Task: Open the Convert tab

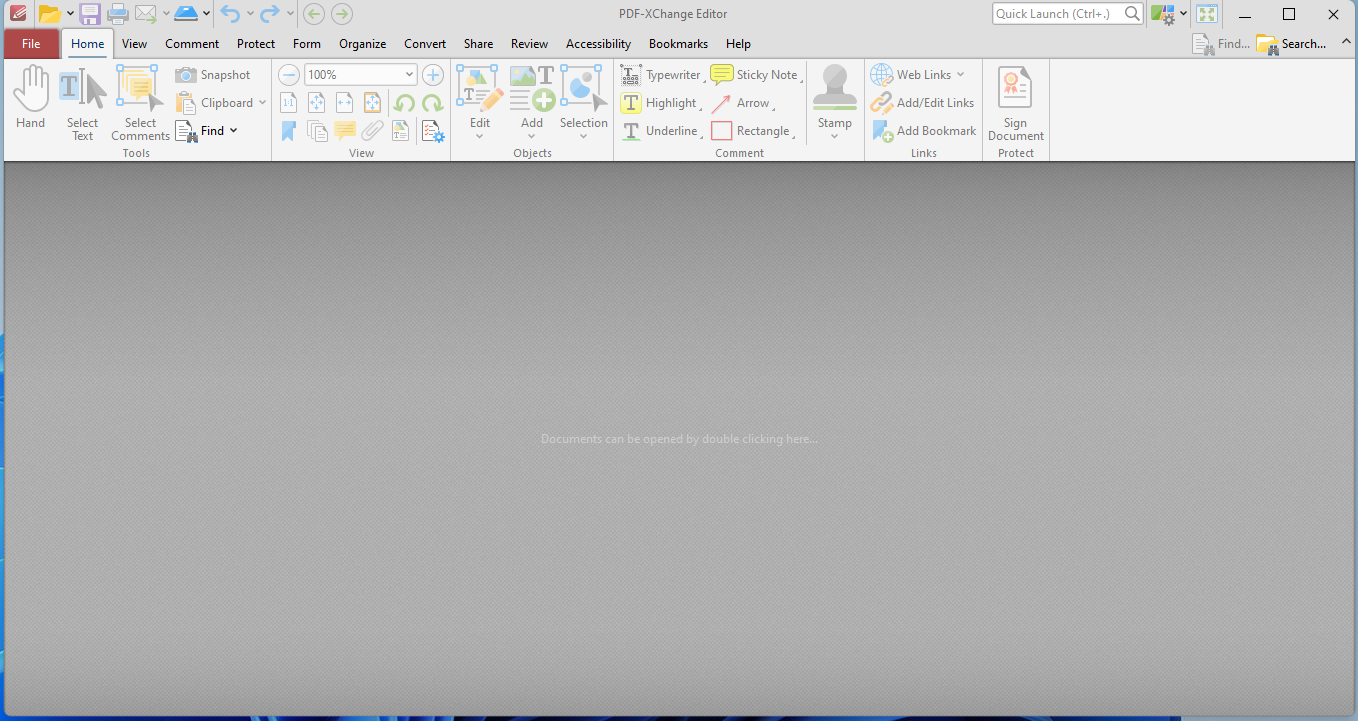Action: tap(425, 44)
